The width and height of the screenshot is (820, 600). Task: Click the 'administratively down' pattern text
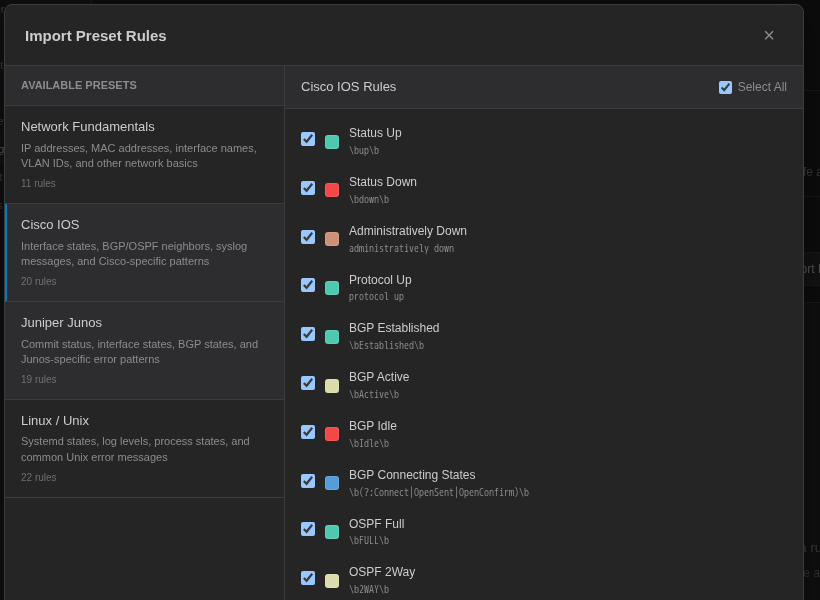click(402, 248)
